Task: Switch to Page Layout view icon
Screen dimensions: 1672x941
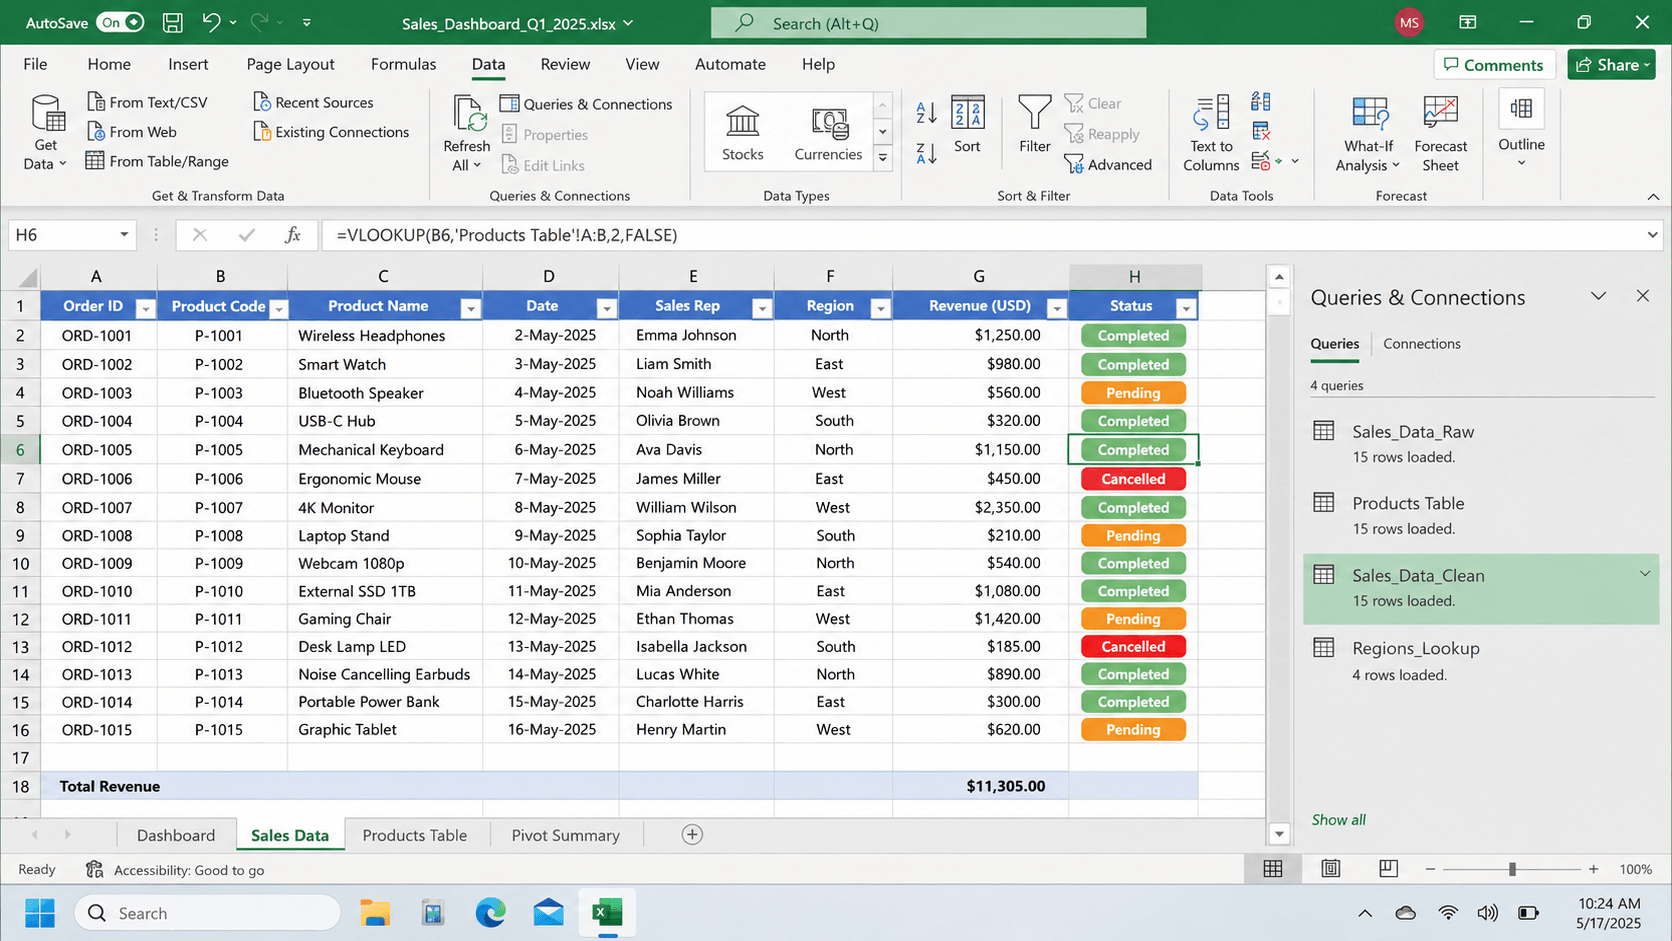Action: click(1331, 869)
